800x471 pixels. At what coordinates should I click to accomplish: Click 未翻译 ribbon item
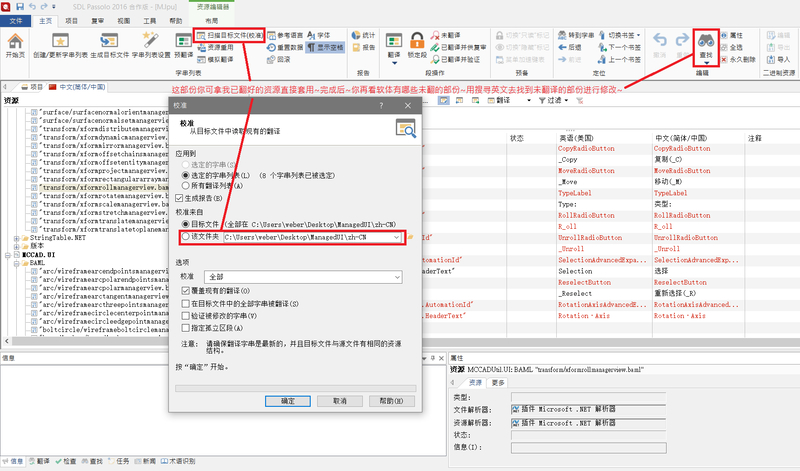click(x=445, y=35)
